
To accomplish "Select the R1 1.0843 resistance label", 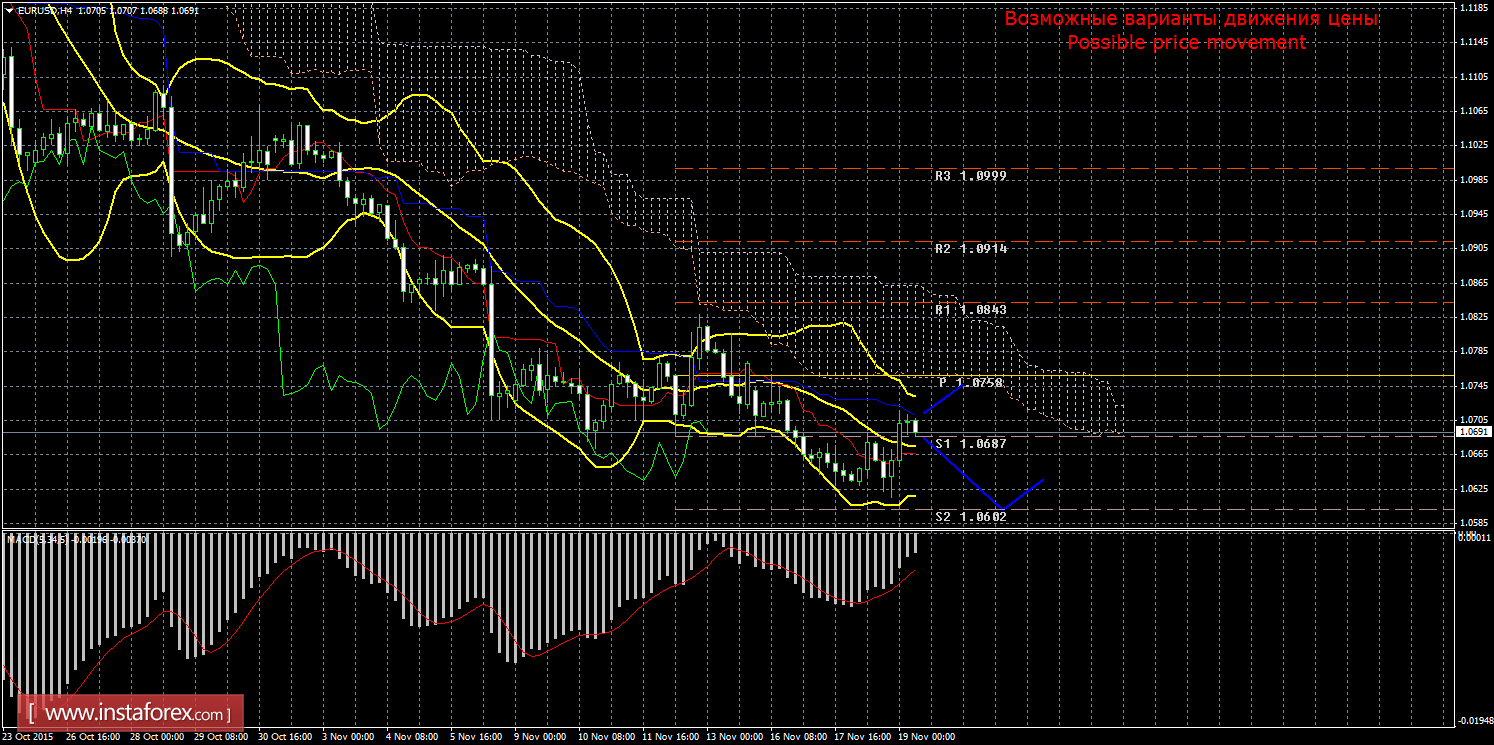I will [x=971, y=310].
